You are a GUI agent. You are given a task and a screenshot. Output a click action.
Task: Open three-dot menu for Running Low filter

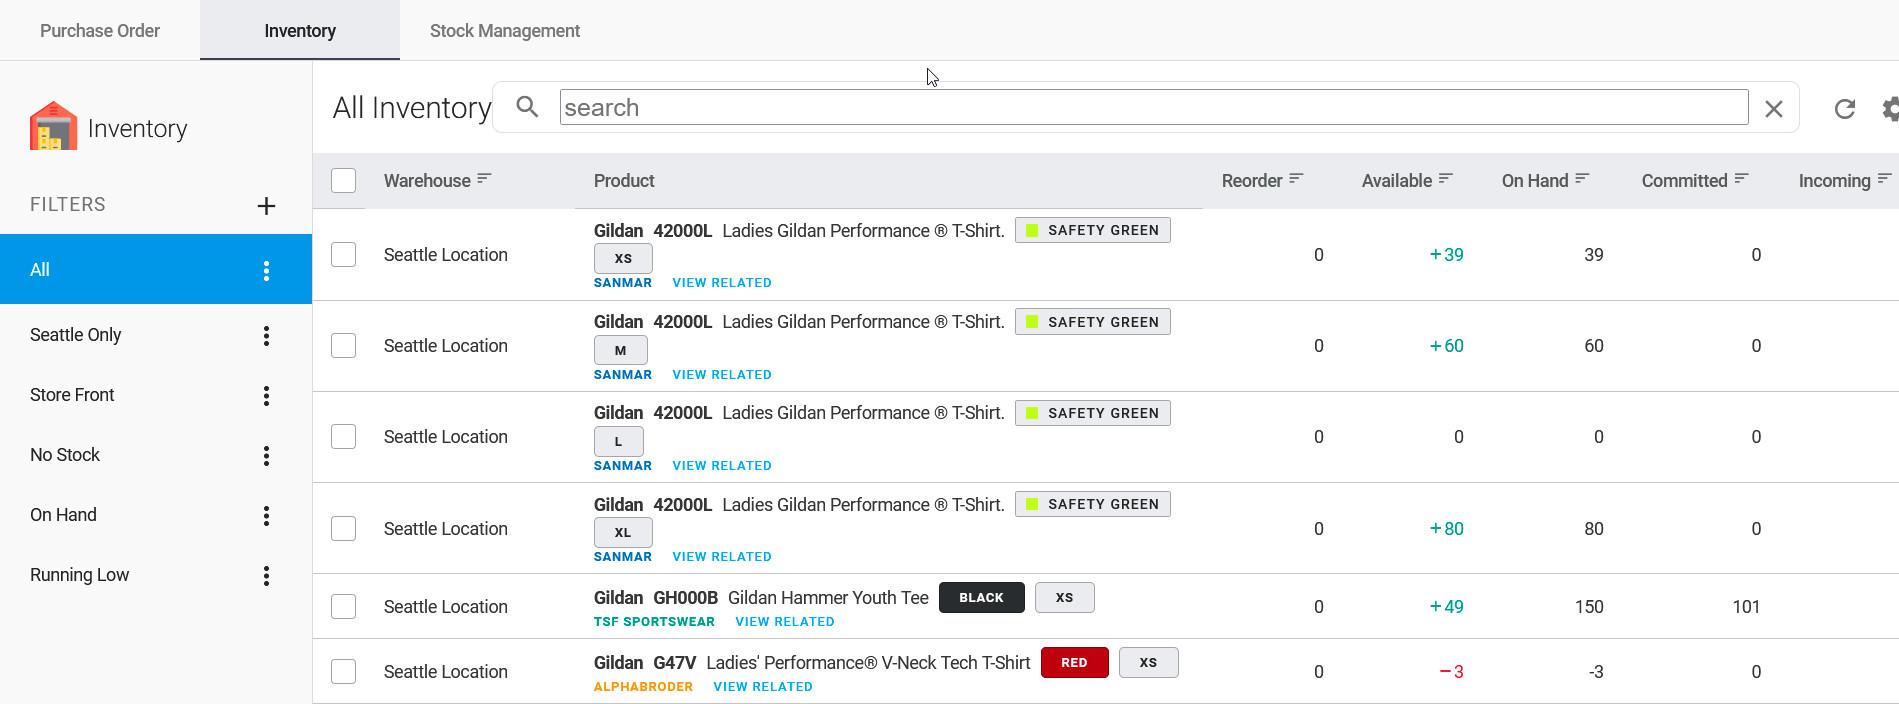click(266, 576)
